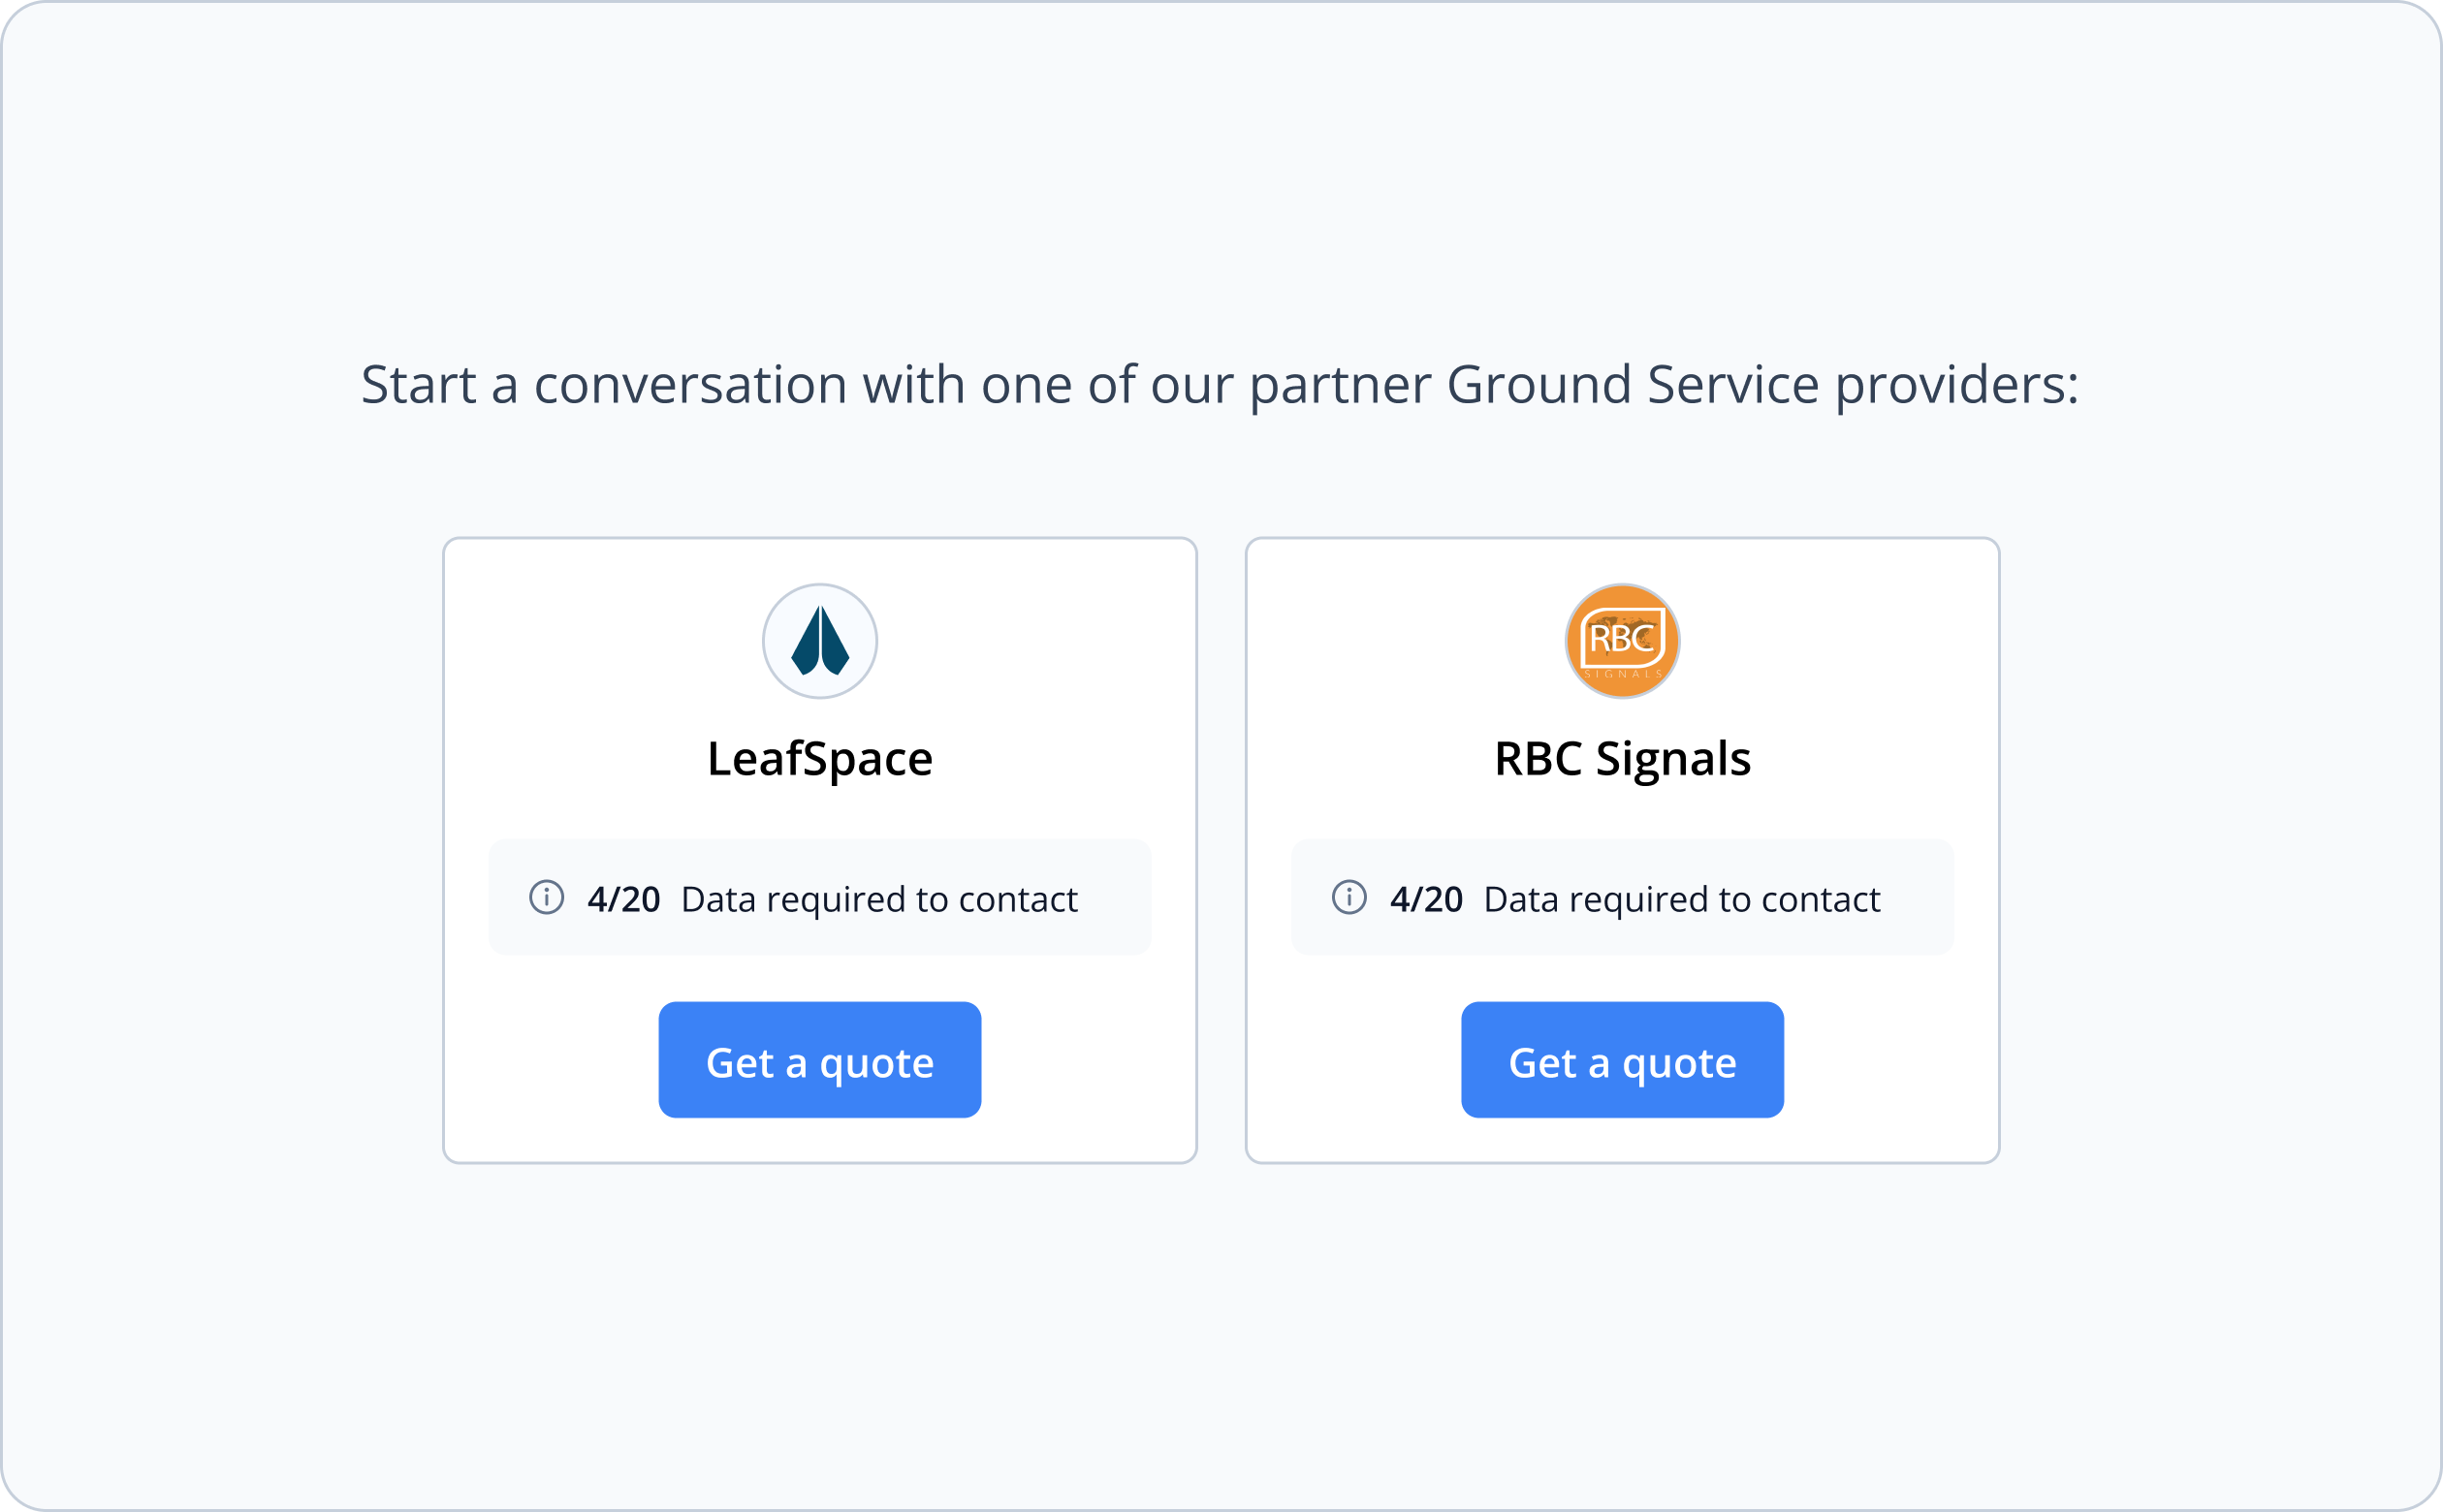Select the LeafSpace provider name
The image size is (2443, 1512).
tap(819, 759)
